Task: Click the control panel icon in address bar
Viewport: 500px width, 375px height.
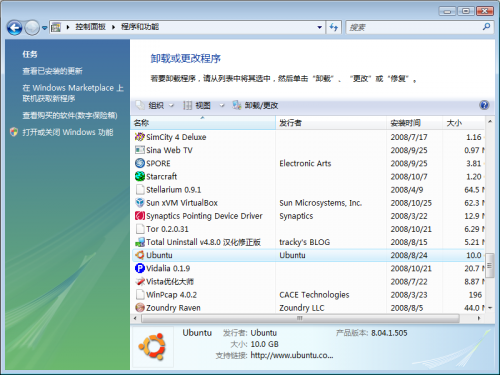Action: coord(56,27)
